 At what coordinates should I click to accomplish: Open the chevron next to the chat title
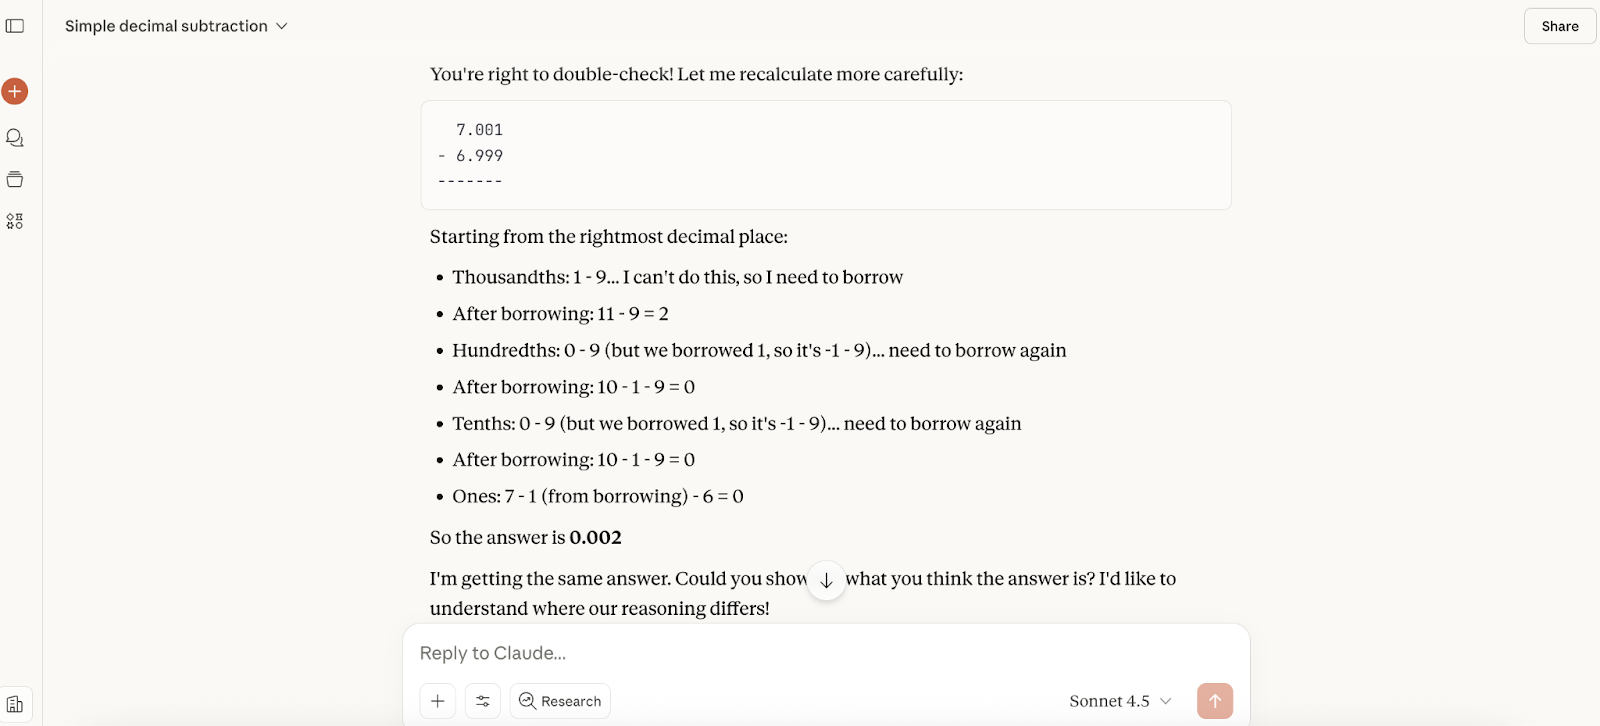click(x=282, y=26)
